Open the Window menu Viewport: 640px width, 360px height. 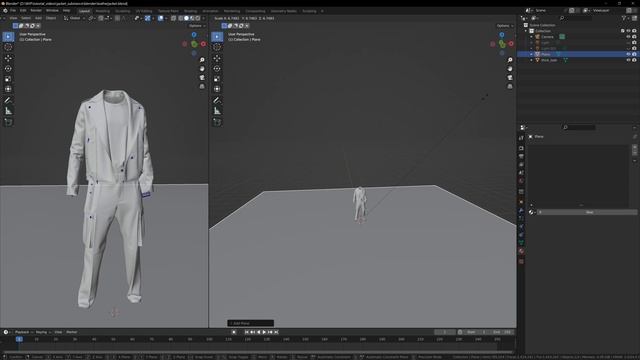(x=52, y=11)
